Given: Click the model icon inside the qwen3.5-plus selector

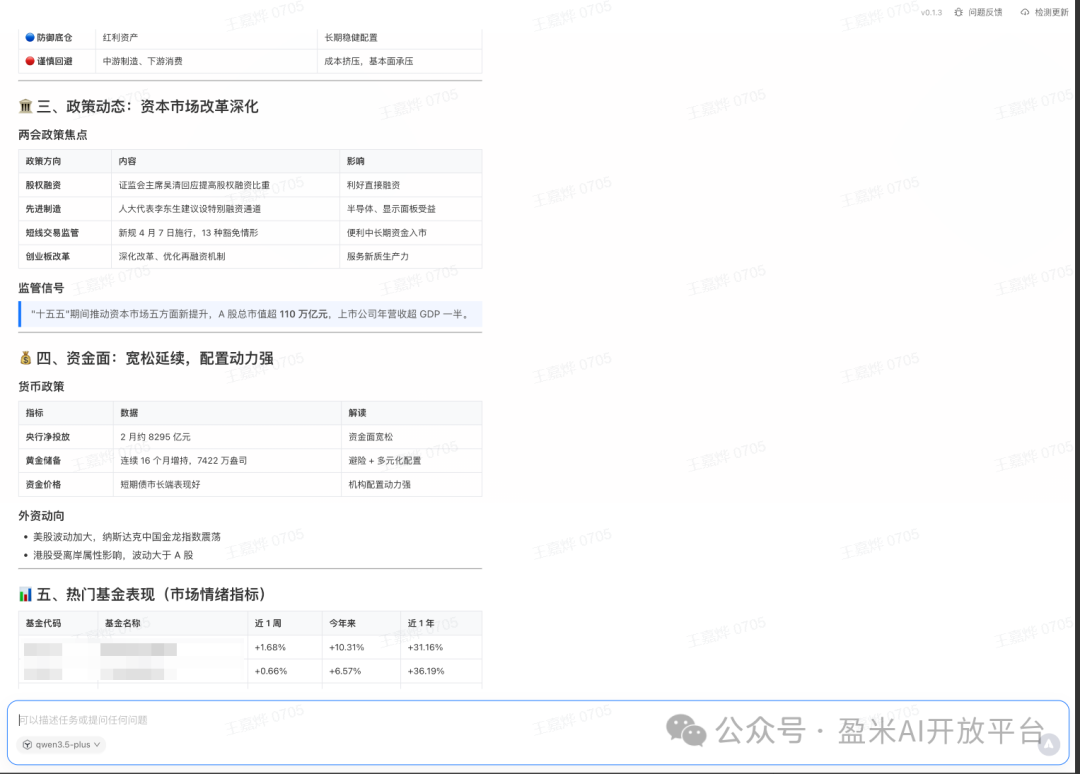Looking at the screenshot, I should [27, 744].
